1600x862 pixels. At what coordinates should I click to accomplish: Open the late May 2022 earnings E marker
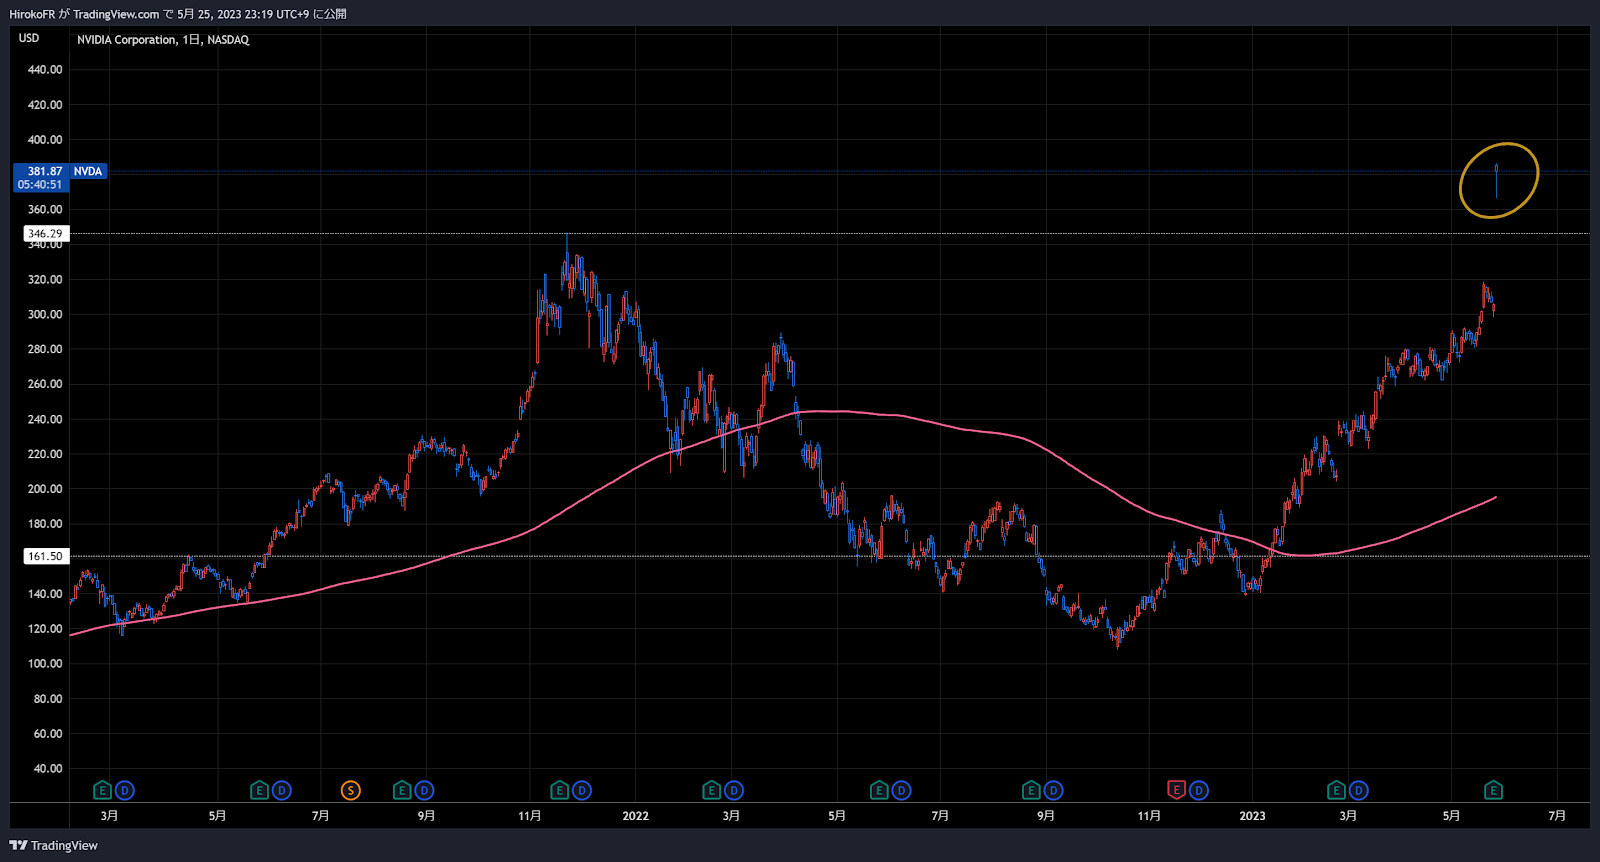[879, 790]
